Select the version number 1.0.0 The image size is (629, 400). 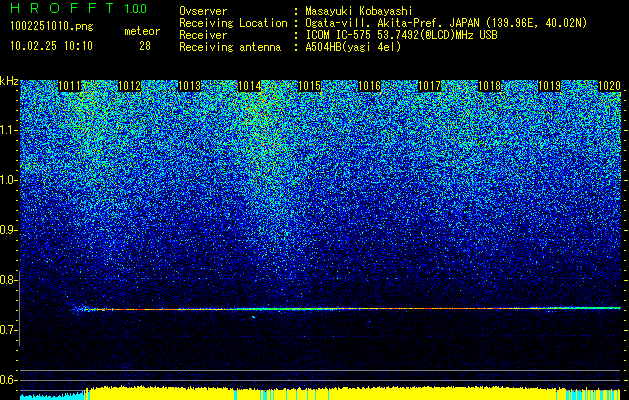coord(136,8)
